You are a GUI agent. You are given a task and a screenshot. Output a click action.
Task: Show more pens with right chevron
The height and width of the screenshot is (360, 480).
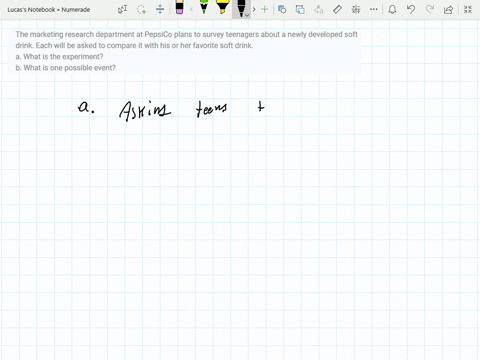click(x=254, y=9)
